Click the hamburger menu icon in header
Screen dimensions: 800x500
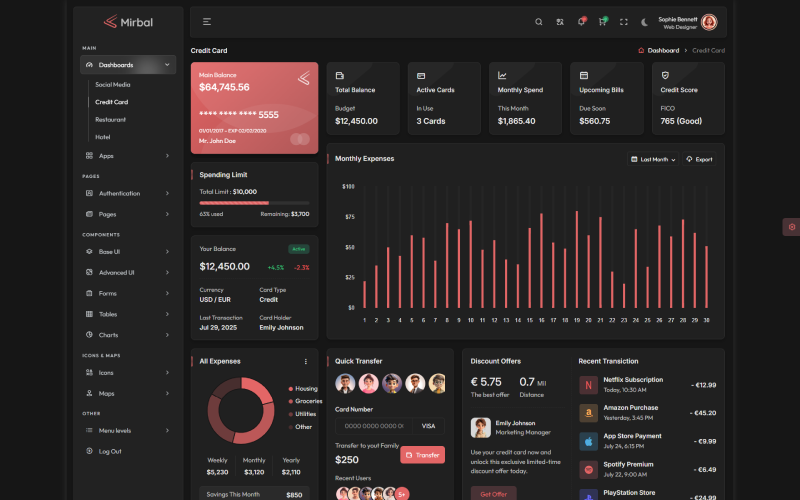click(x=206, y=21)
